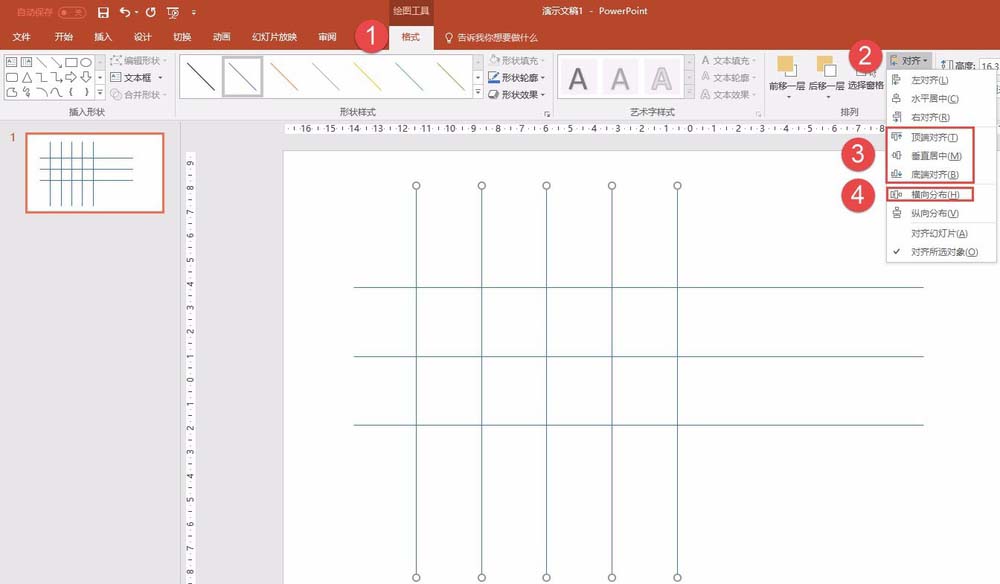Open 选择窗格 selection pane
This screenshot has height=584, width=1000.
click(x=865, y=85)
